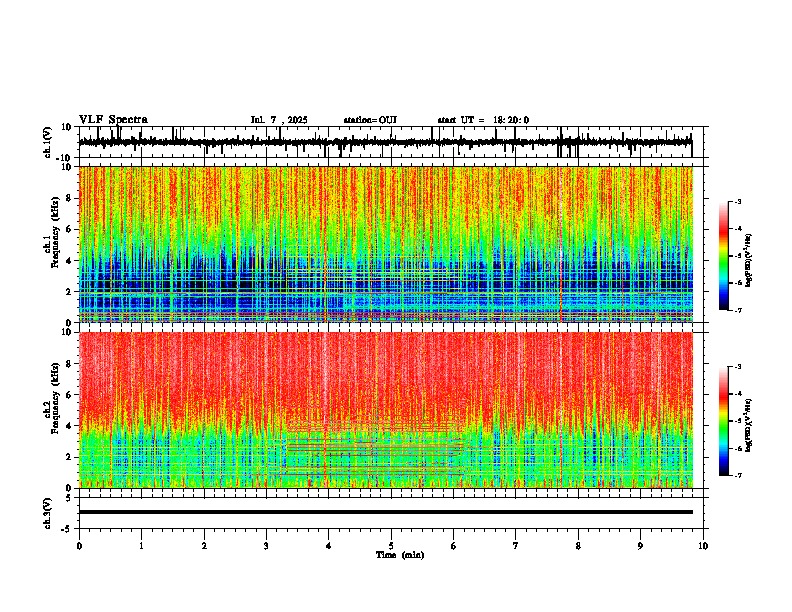Click the ch.1 color scale bar

point(723,256)
